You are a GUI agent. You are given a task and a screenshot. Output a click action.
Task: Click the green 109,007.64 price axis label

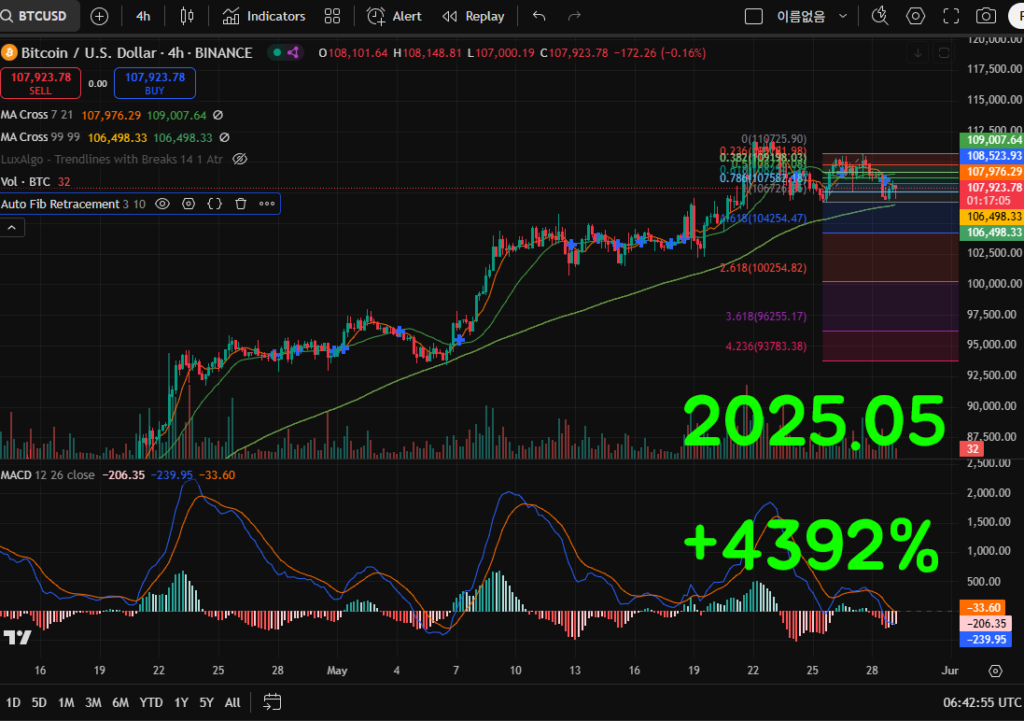(x=991, y=140)
